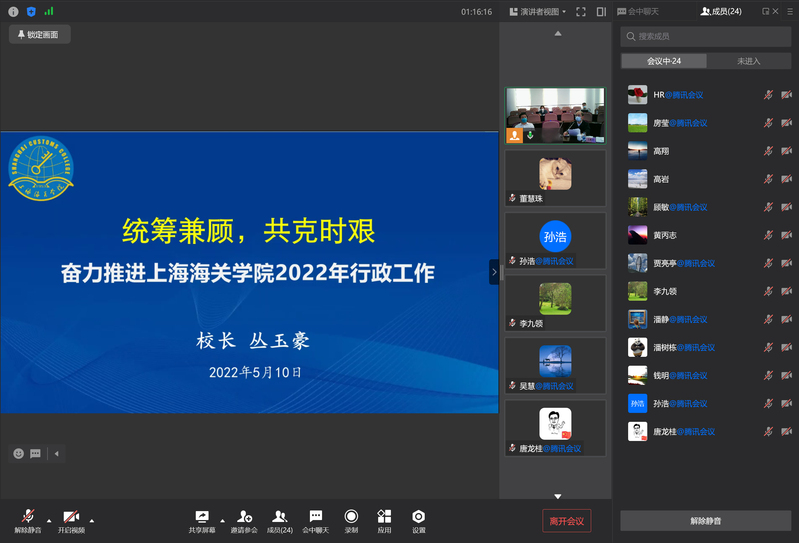This screenshot has height=543, width=799.
Task: Select 董慧珠 participant tile
Action: click(555, 178)
